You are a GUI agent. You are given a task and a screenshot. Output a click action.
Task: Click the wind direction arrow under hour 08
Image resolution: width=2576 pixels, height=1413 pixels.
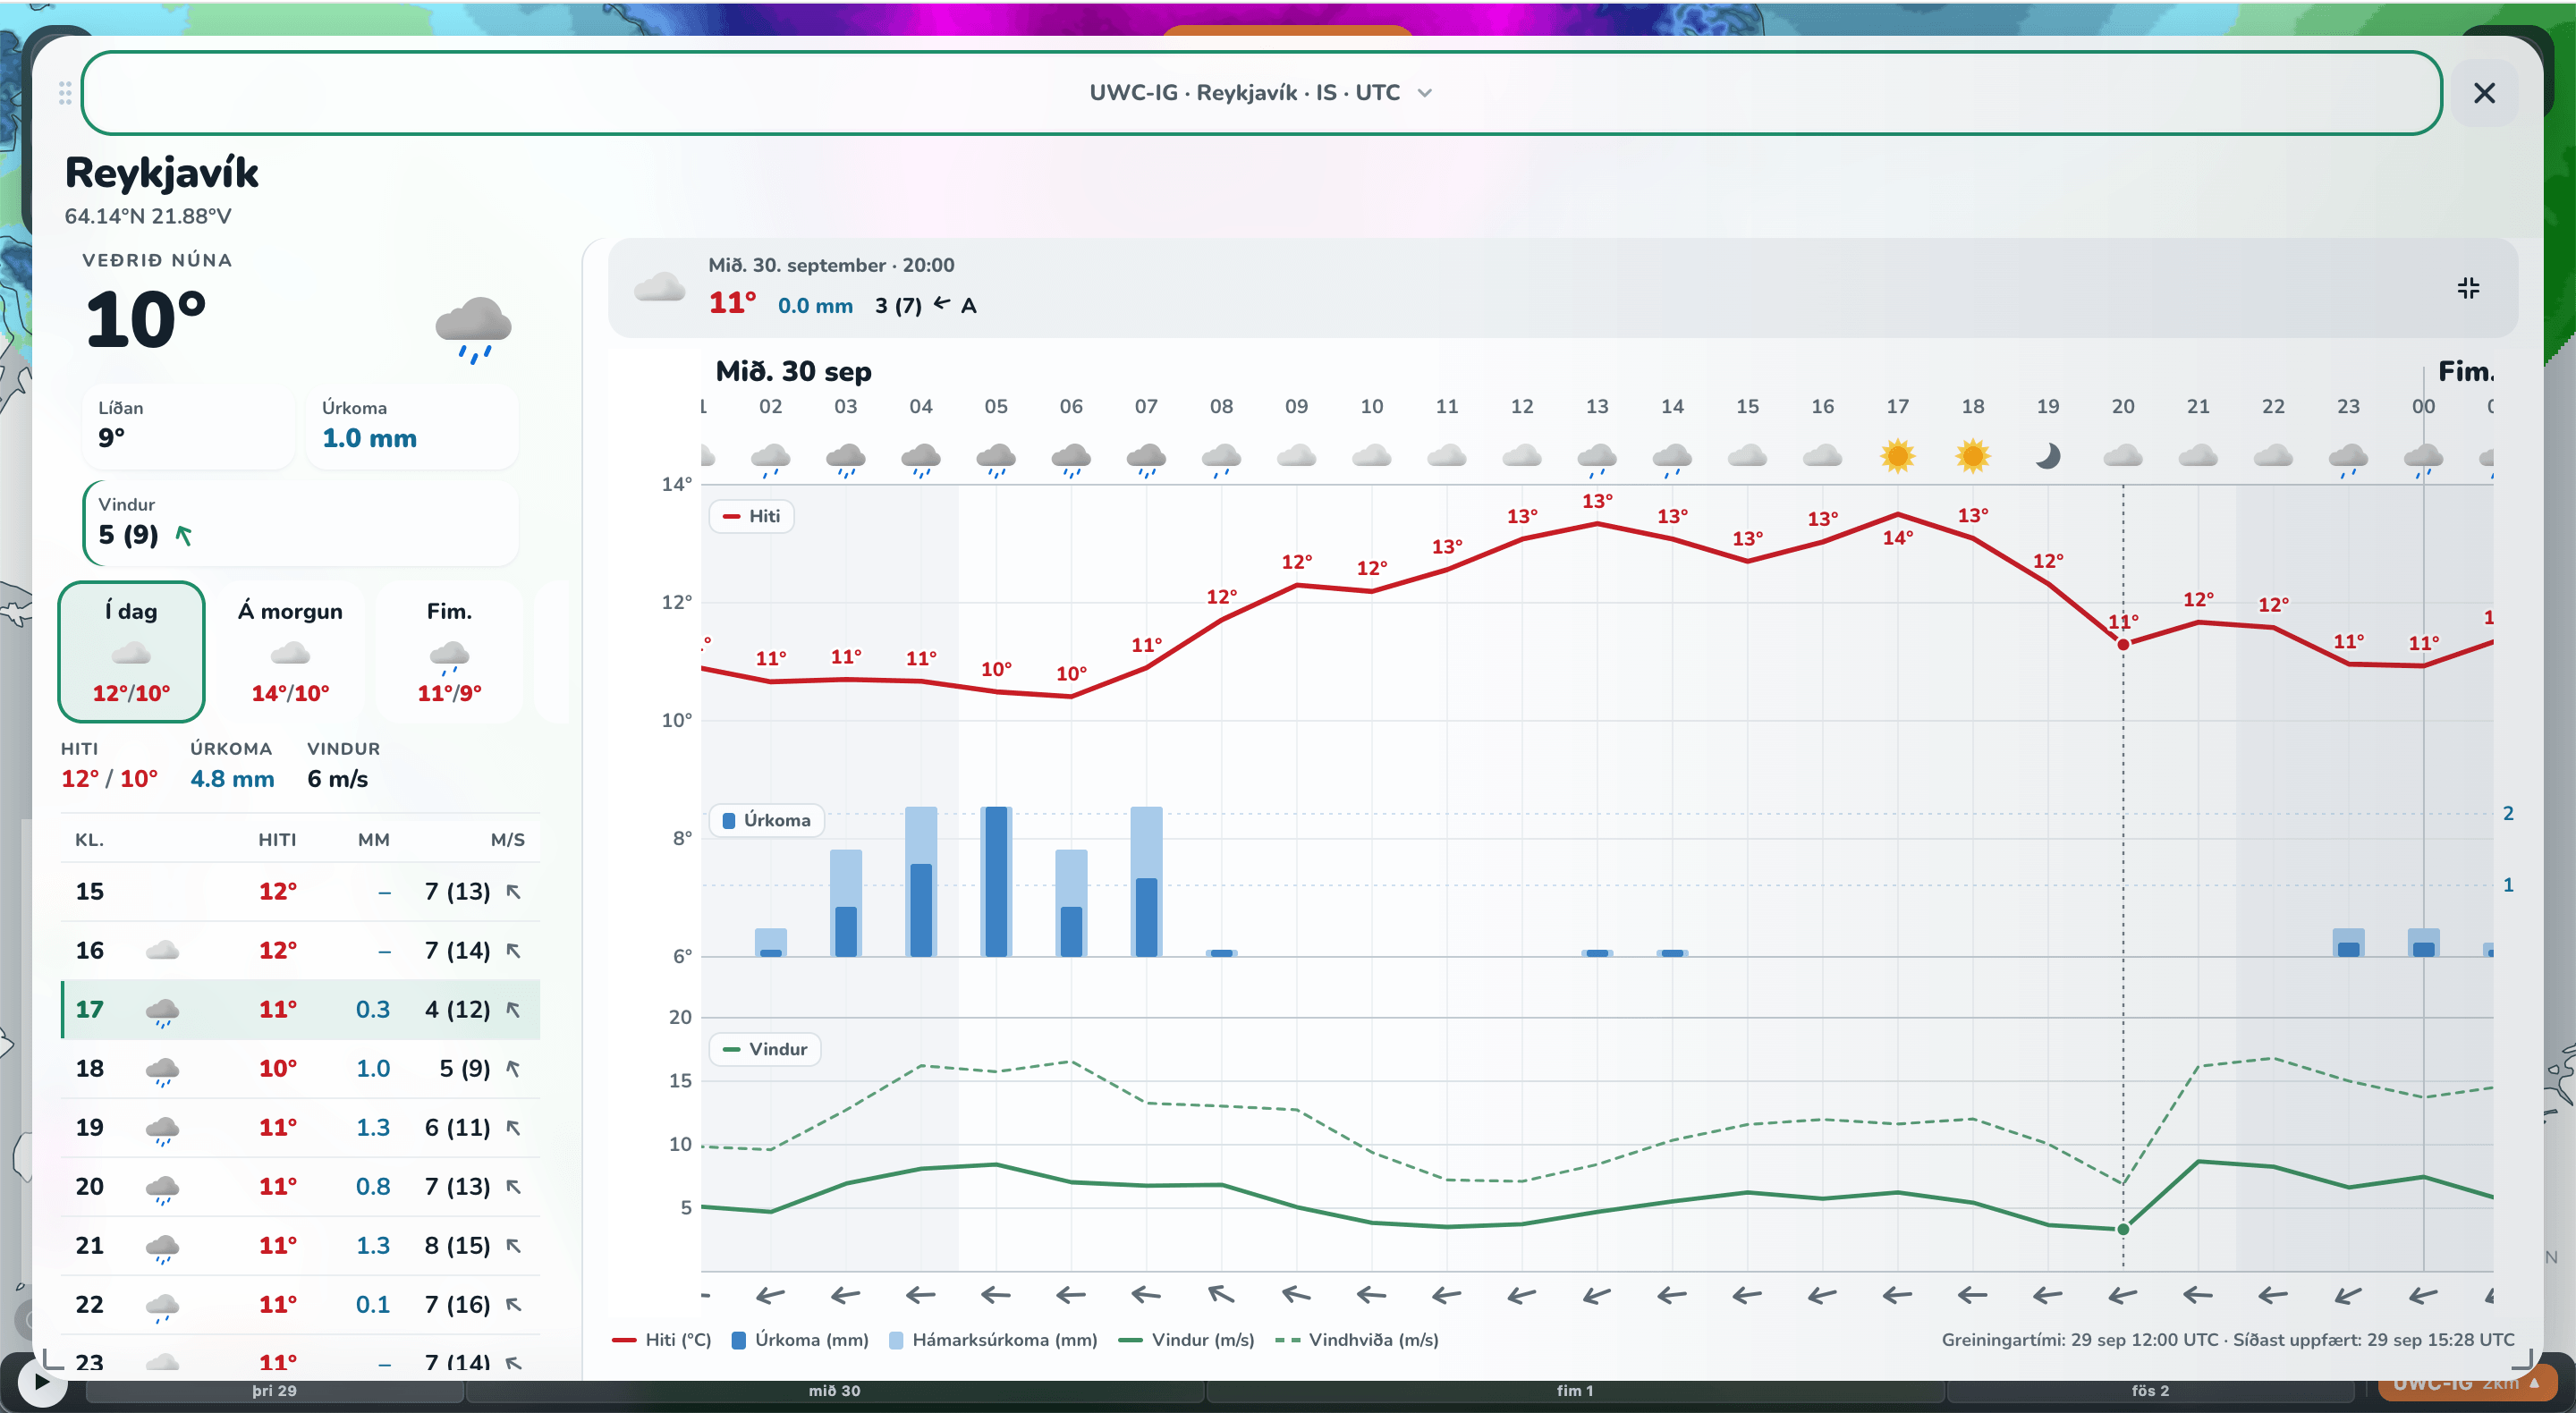coord(1221,1295)
